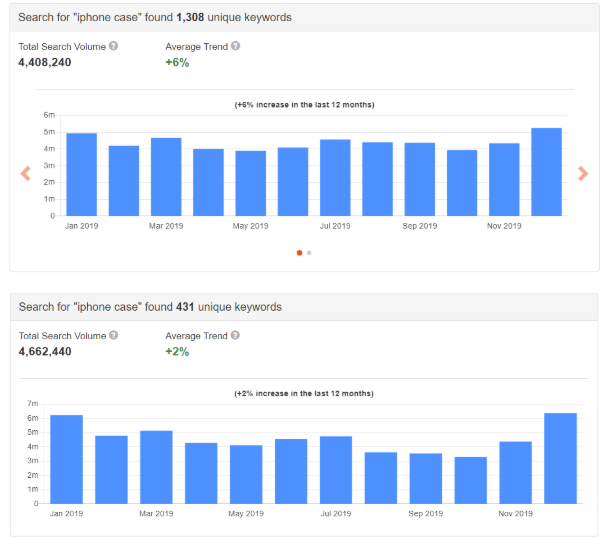605x547 pixels.
Task: Click help icon beside bottom Total Search Volume
Action: coord(113,335)
